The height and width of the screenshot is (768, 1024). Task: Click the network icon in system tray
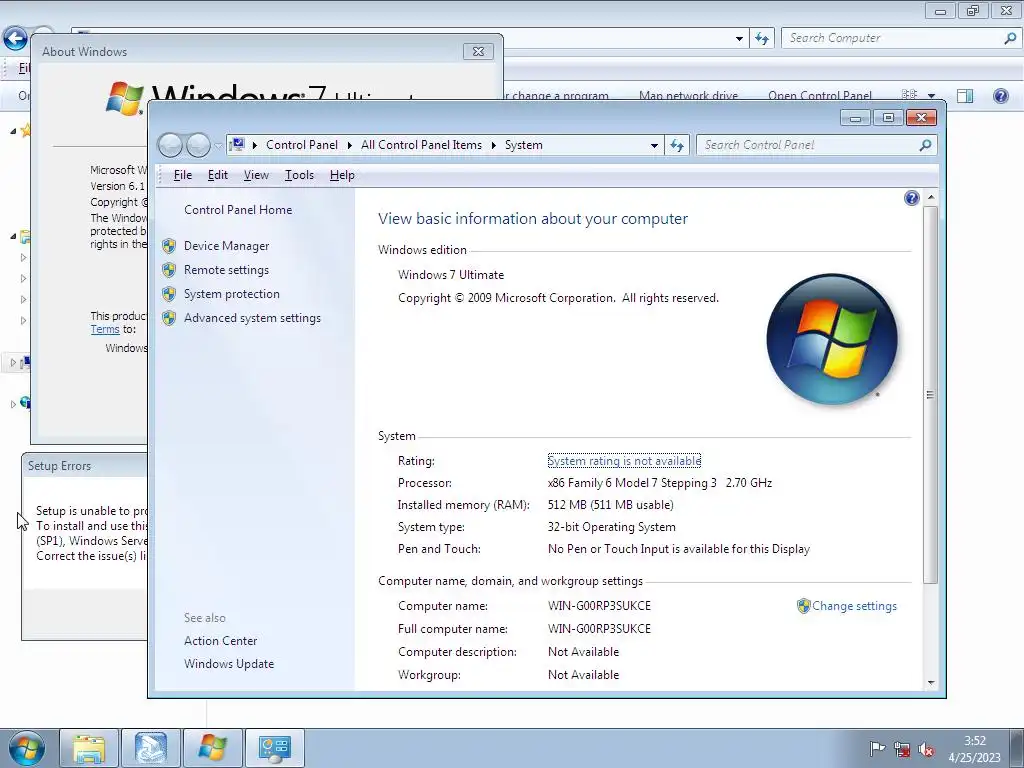pyautogui.click(x=902, y=749)
